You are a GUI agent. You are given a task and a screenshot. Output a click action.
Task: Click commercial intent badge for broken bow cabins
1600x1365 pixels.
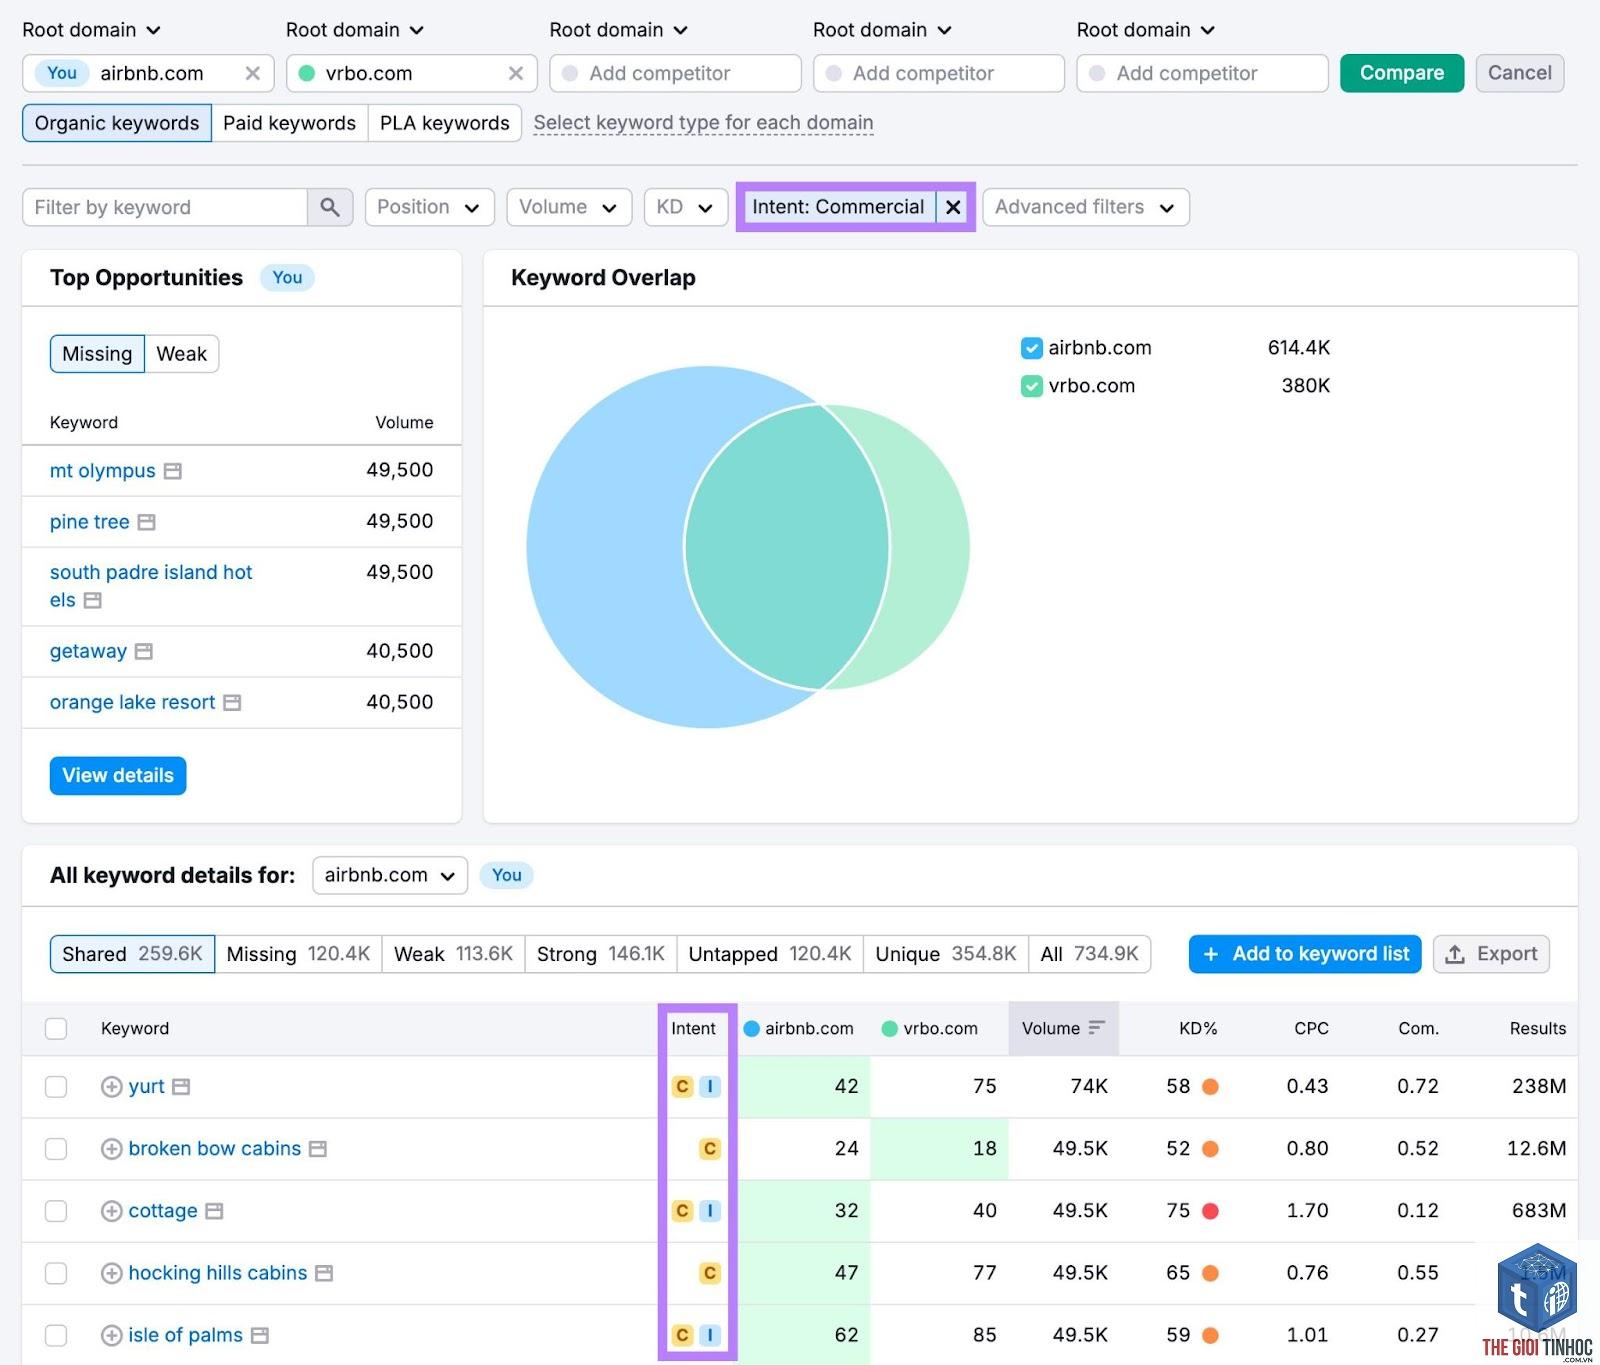(710, 1149)
